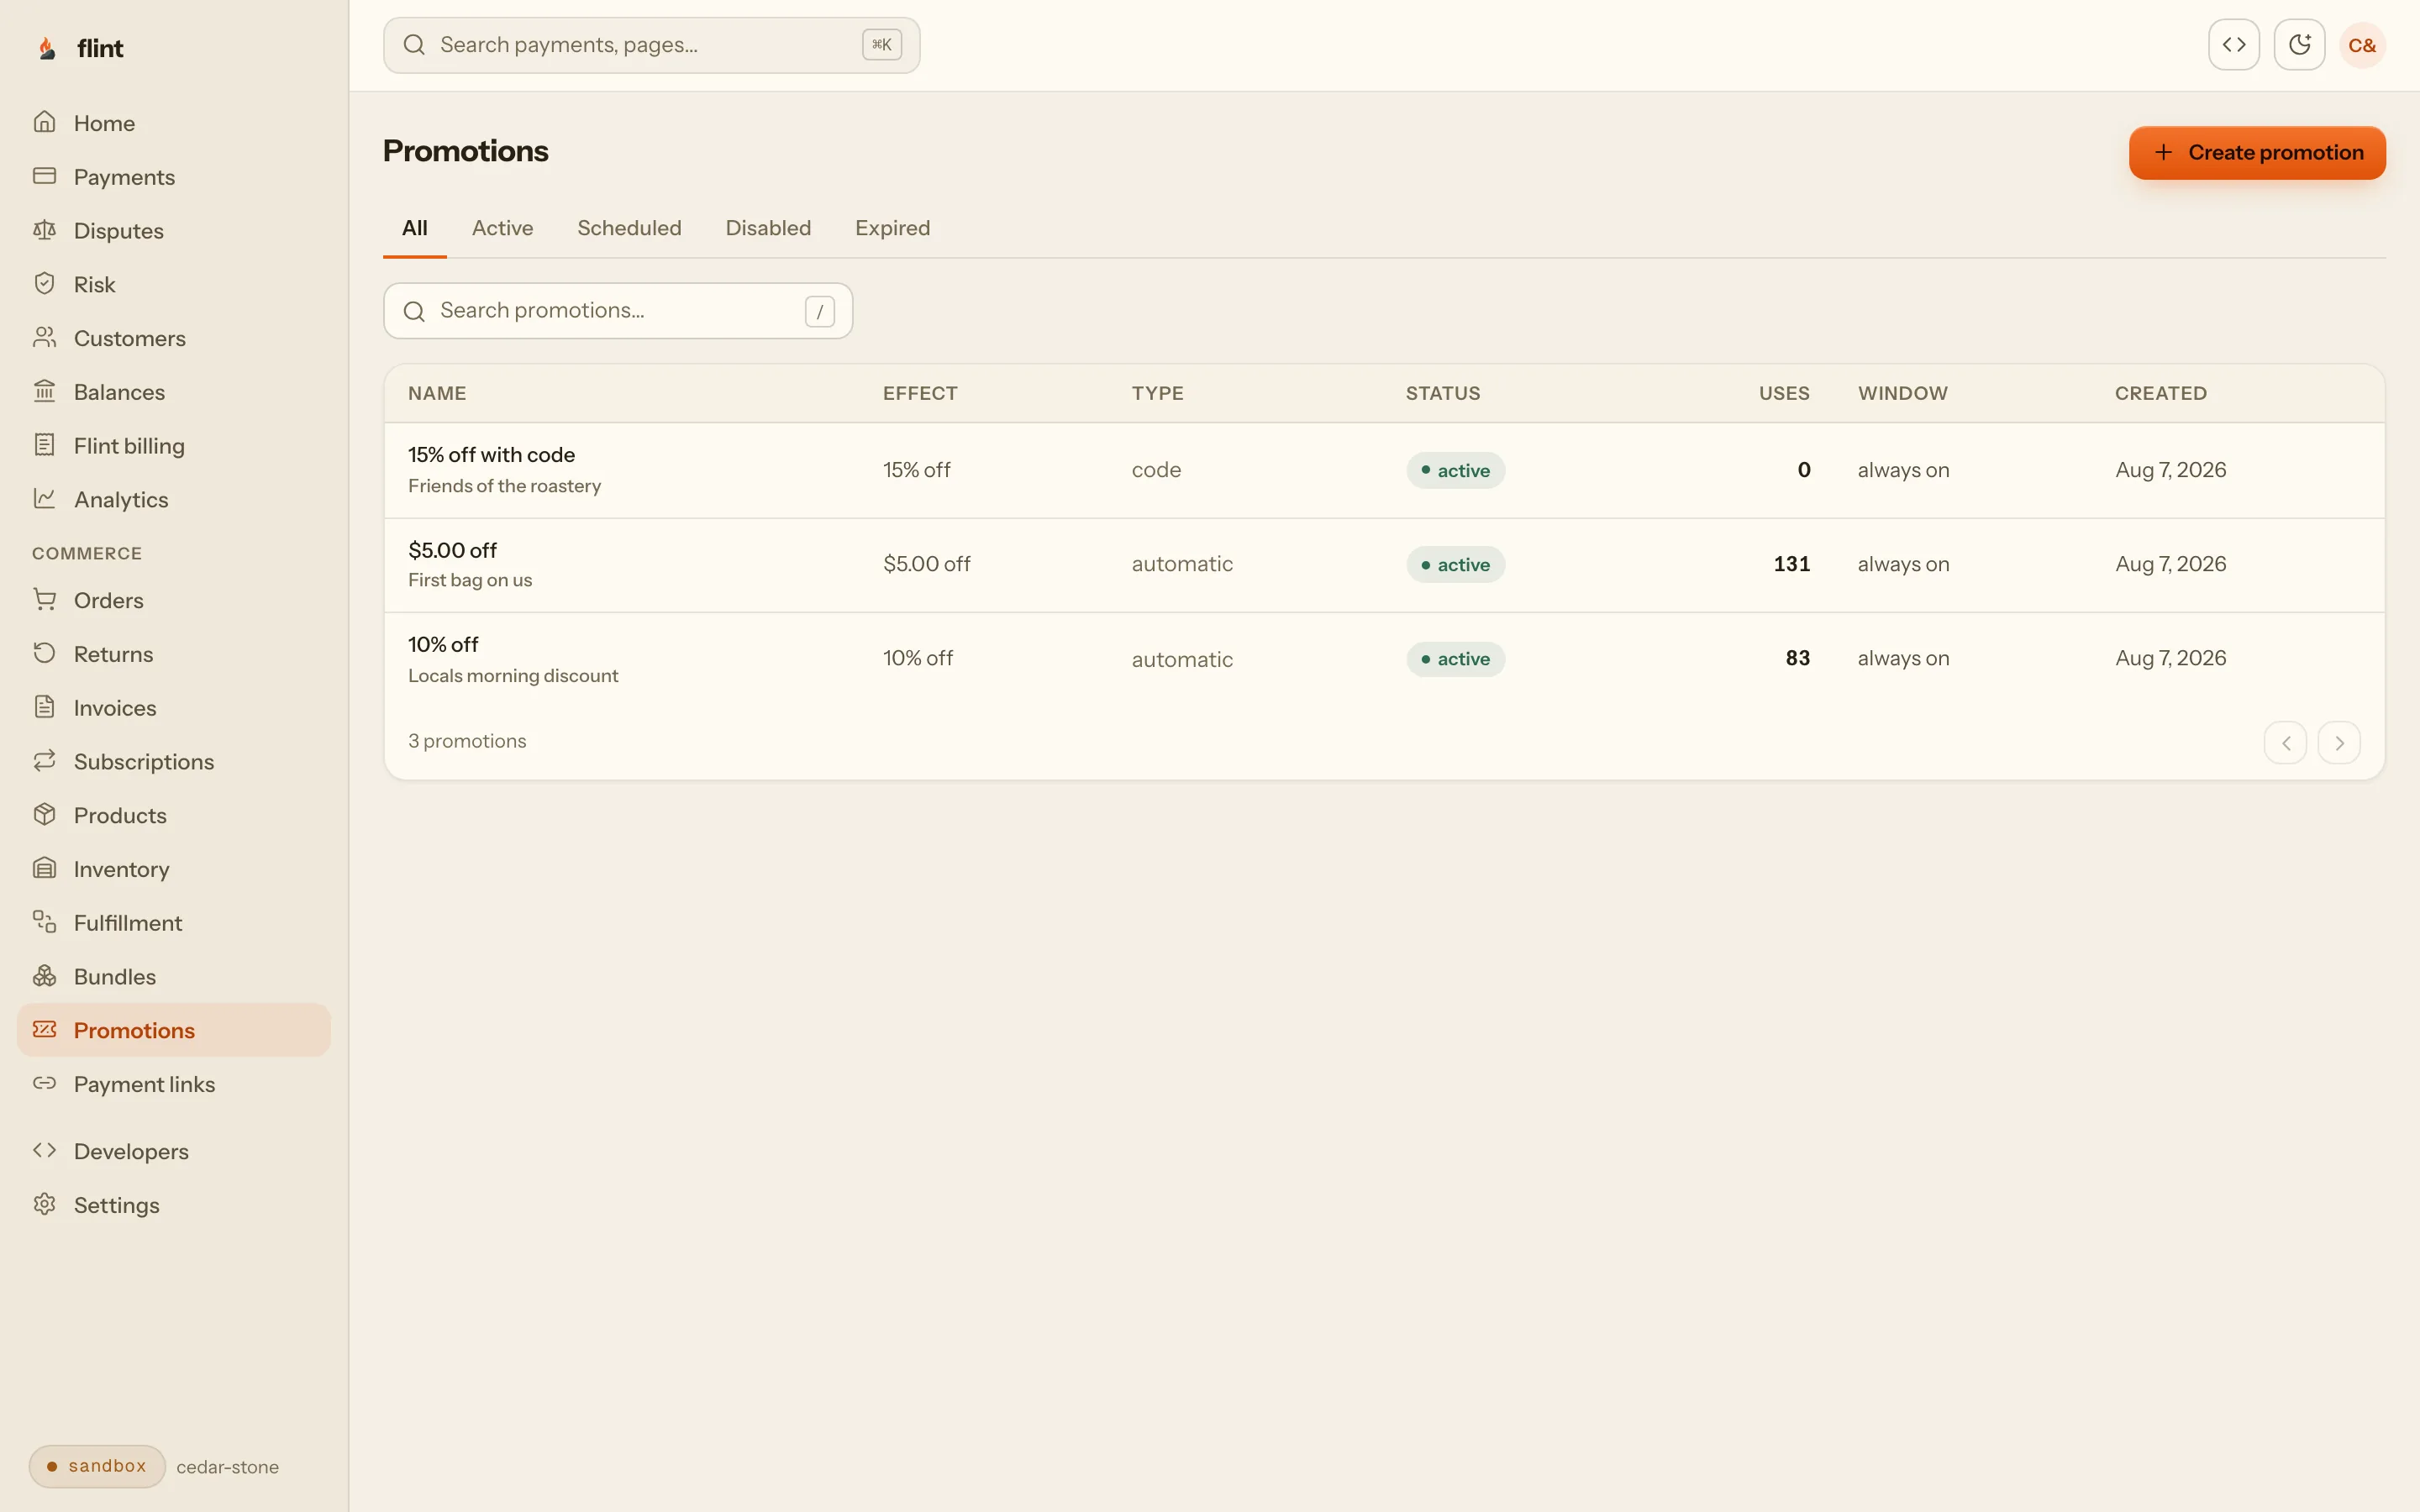The height and width of the screenshot is (1512, 2420).
Task: Click the NAME column header
Action: [437, 393]
